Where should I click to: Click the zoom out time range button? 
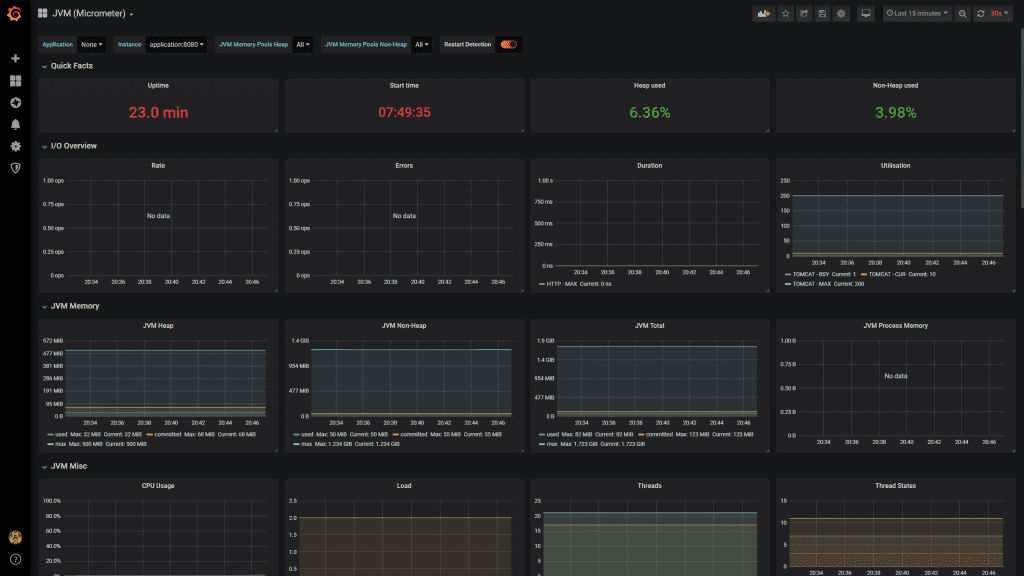coord(962,14)
